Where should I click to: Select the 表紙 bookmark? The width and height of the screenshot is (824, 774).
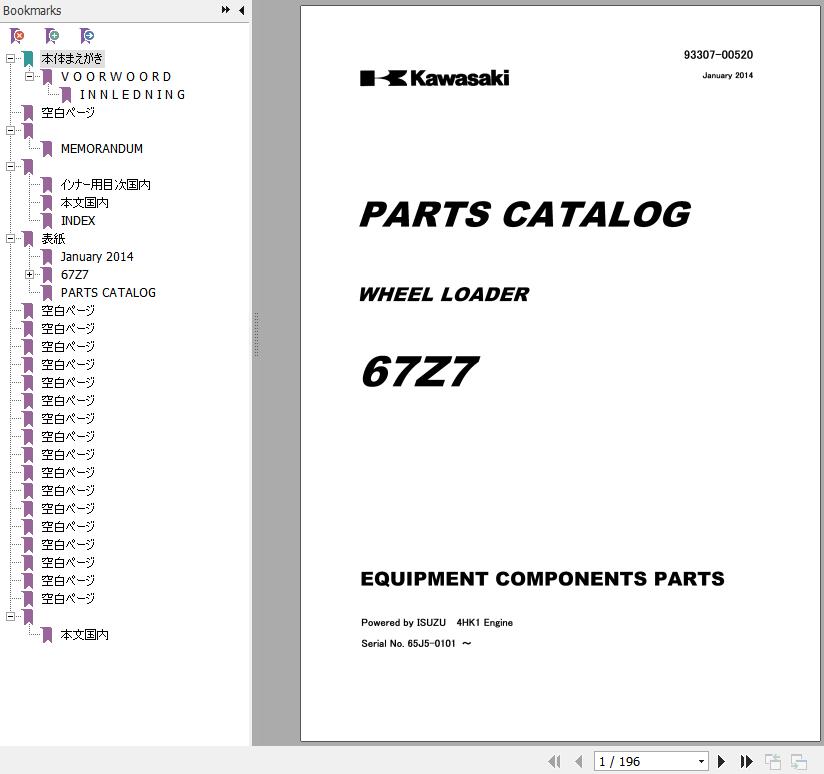(54, 239)
